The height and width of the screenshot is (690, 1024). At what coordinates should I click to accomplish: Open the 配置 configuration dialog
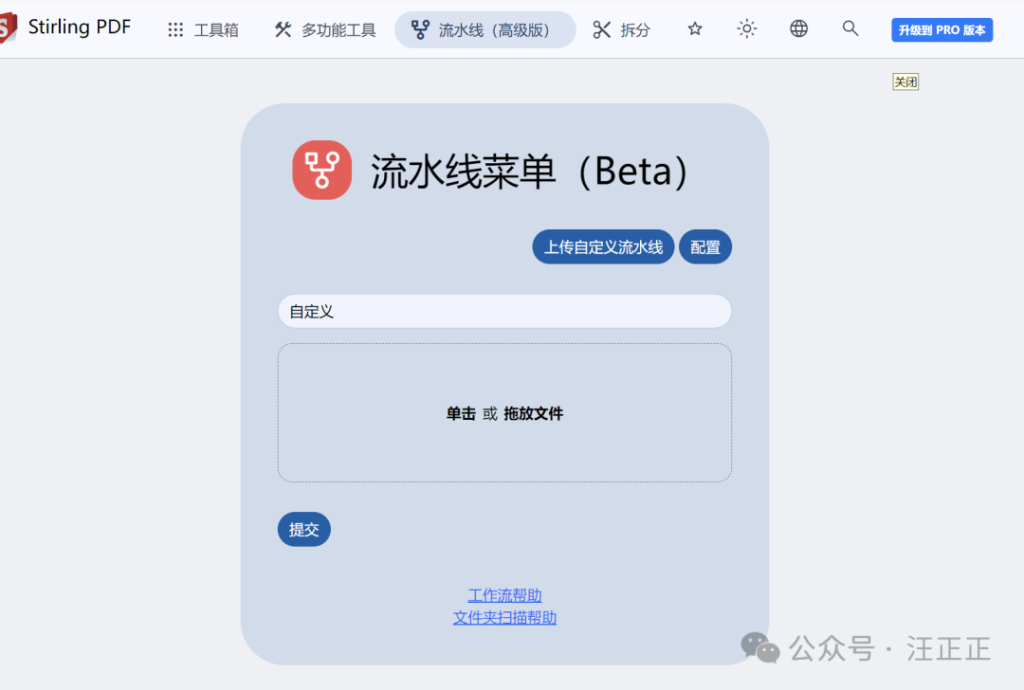pyautogui.click(x=705, y=246)
